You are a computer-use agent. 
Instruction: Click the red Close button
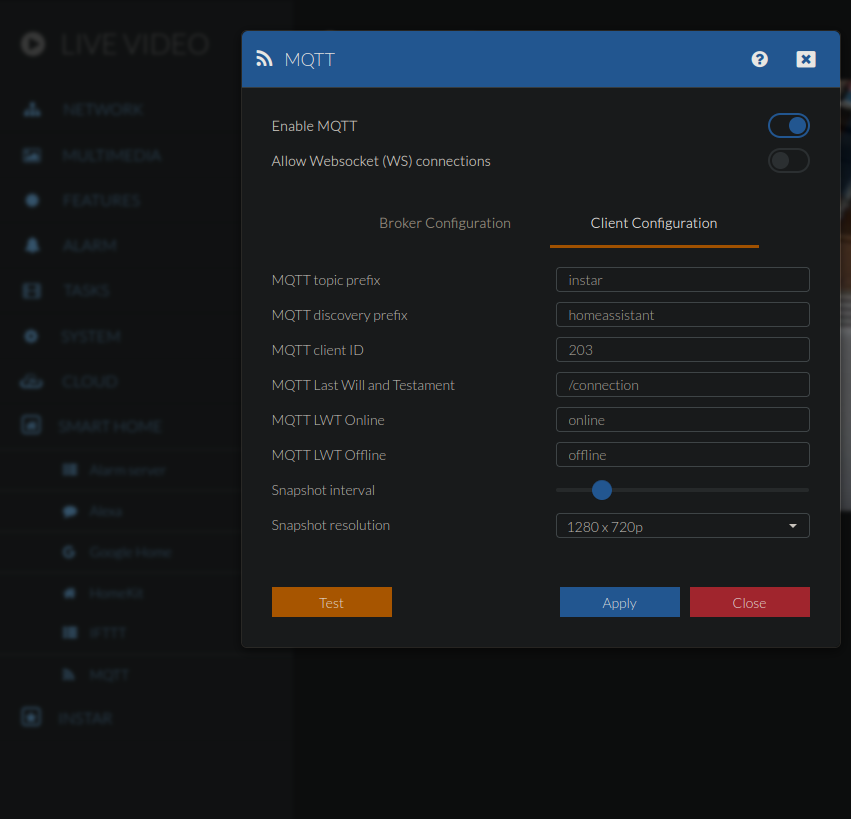(x=749, y=602)
